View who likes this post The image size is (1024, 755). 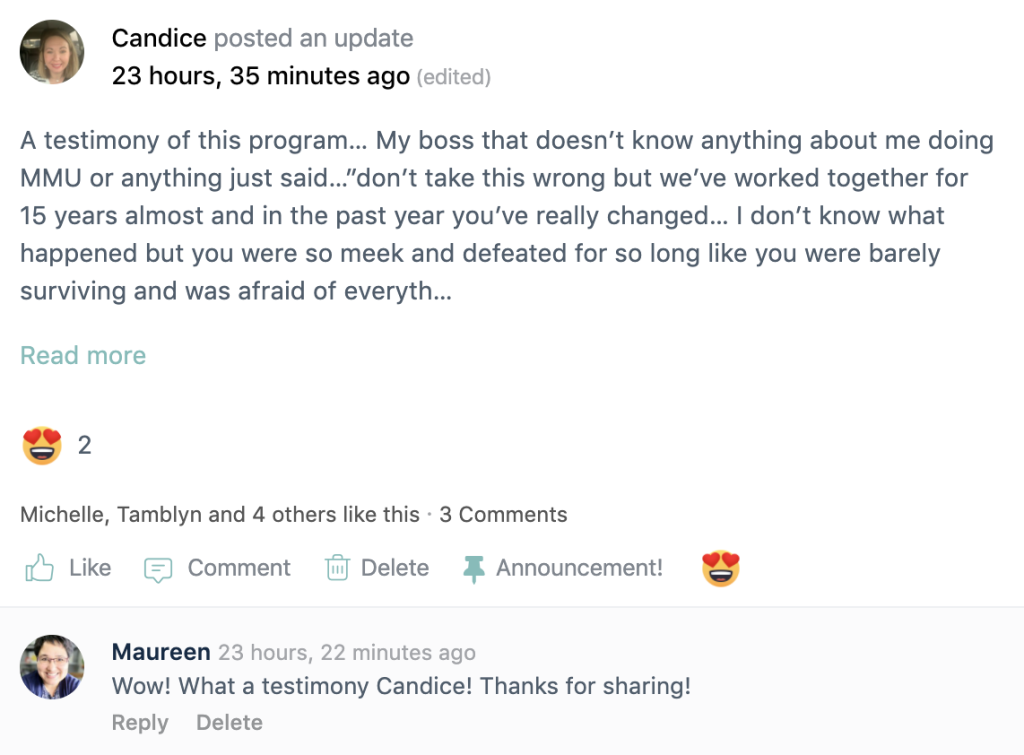point(219,515)
